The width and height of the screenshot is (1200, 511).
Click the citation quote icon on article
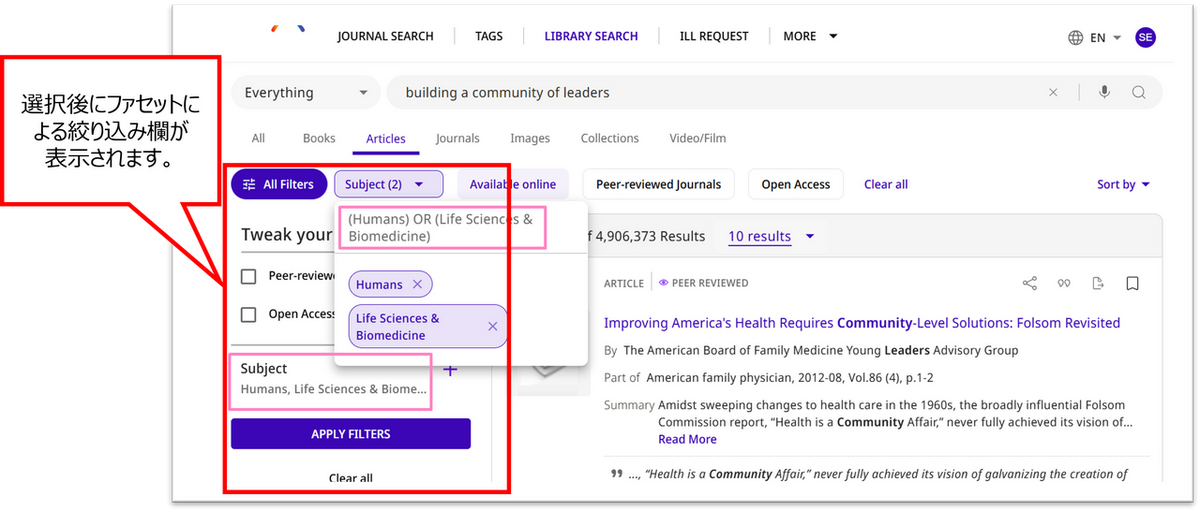pyautogui.click(x=1064, y=284)
